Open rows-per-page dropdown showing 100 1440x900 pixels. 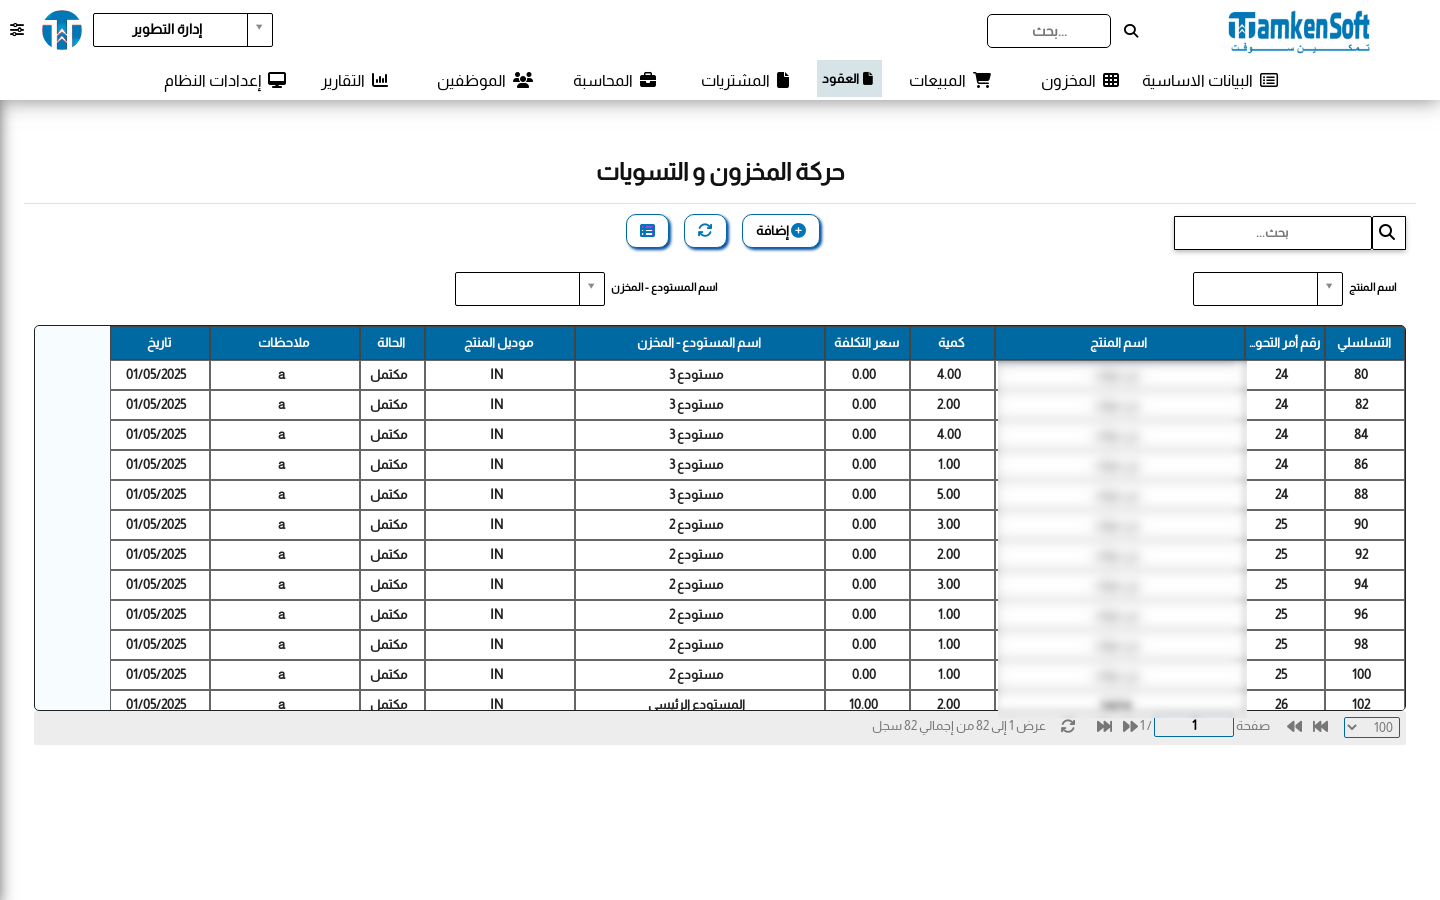pyautogui.click(x=1372, y=727)
